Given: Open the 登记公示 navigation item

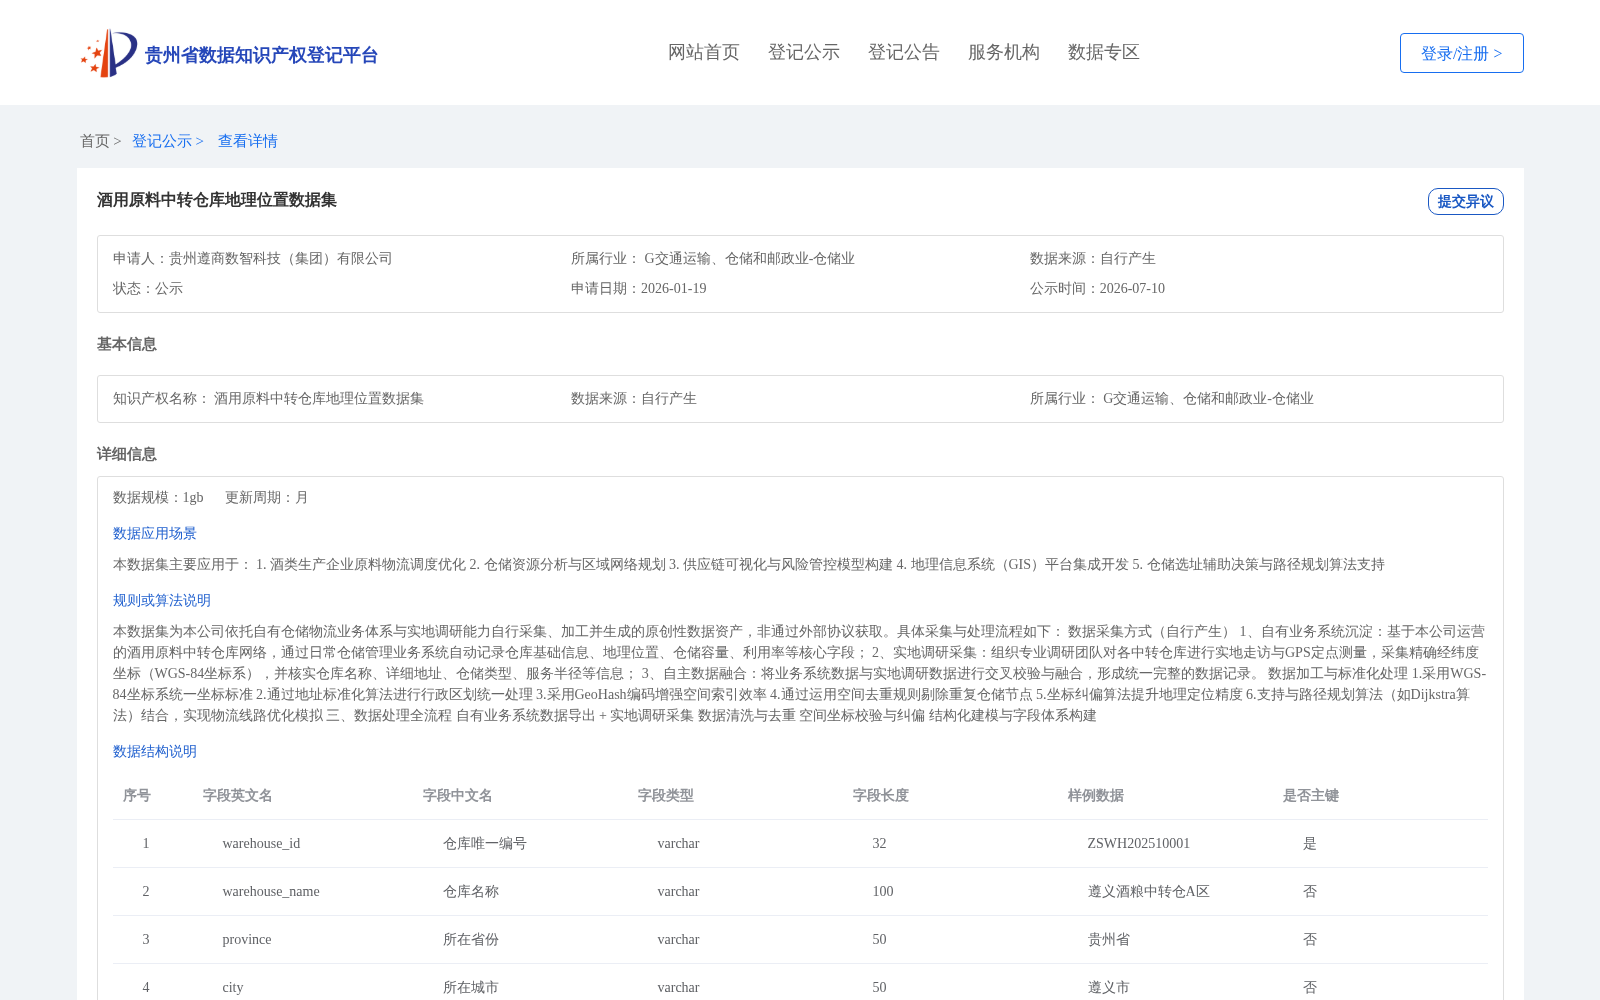Looking at the screenshot, I should coord(804,52).
